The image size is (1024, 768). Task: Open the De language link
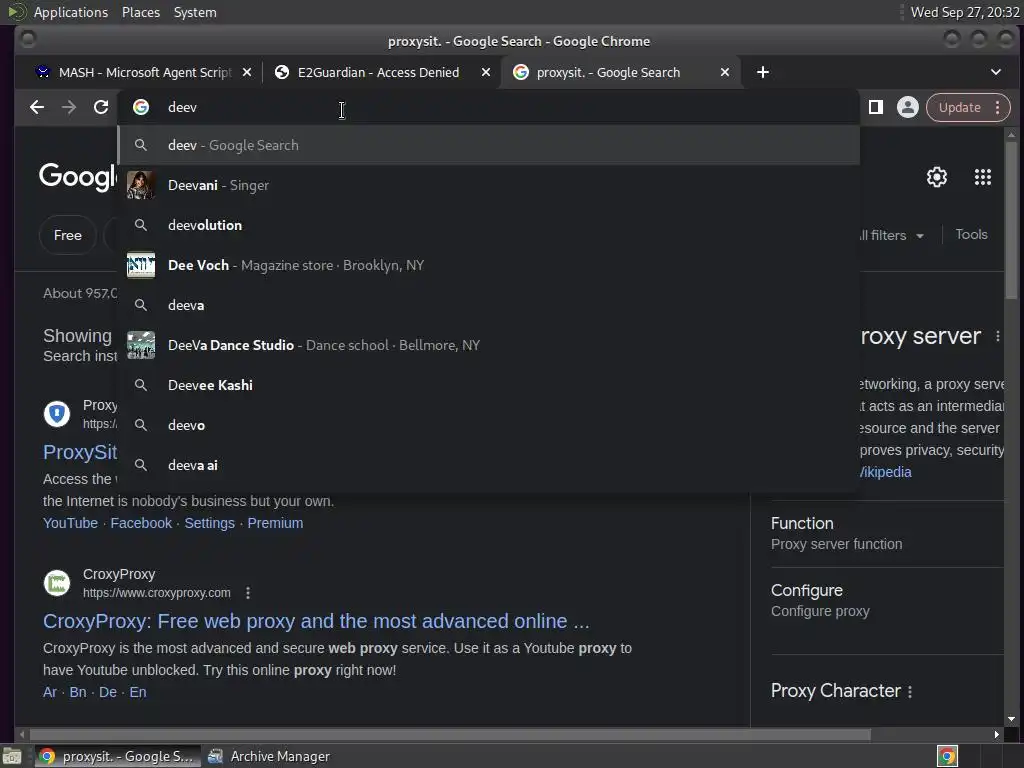pos(108,692)
